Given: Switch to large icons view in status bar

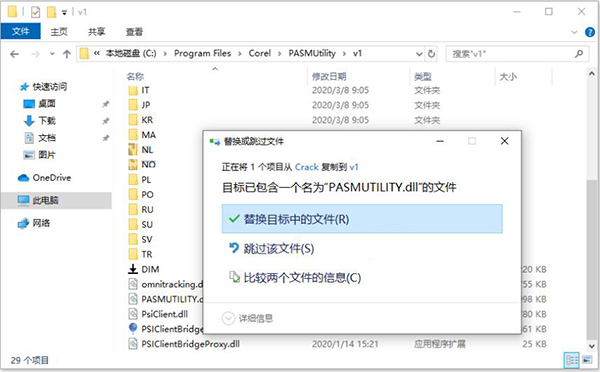Looking at the screenshot, I should 587,360.
